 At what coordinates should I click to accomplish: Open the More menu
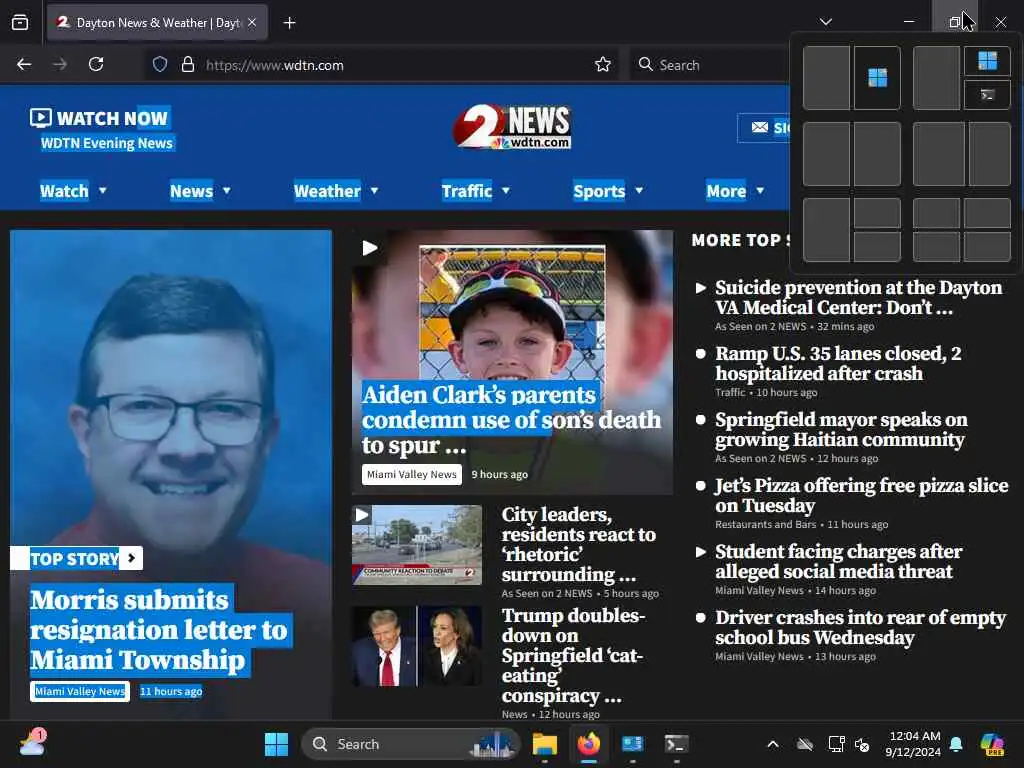coord(726,191)
